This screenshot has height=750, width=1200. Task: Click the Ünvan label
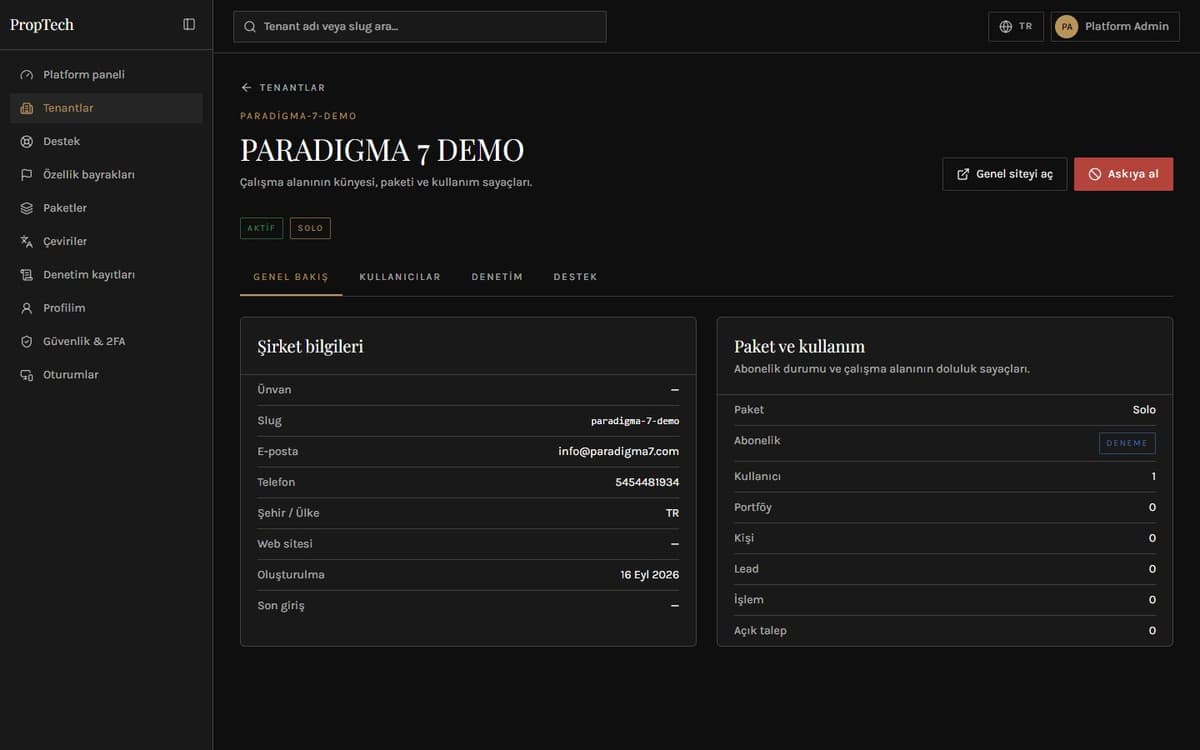[x=274, y=390]
